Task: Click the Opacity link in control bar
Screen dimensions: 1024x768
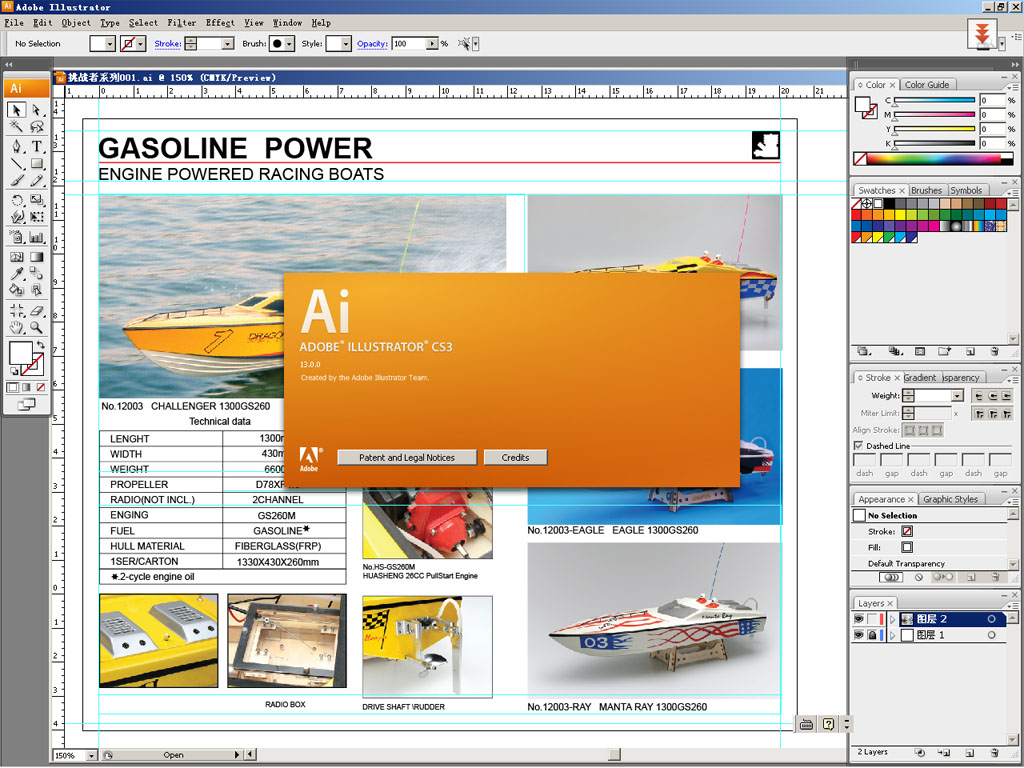Action: (372, 44)
